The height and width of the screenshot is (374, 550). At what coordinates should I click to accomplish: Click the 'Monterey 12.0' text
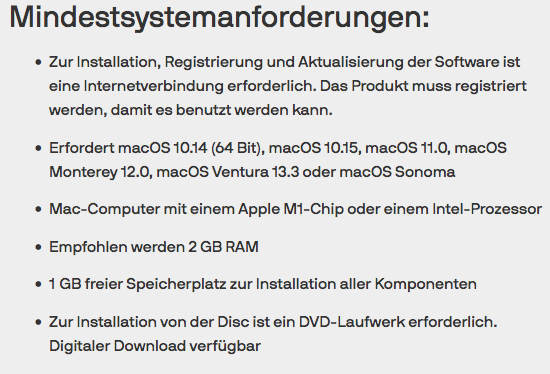point(99,172)
